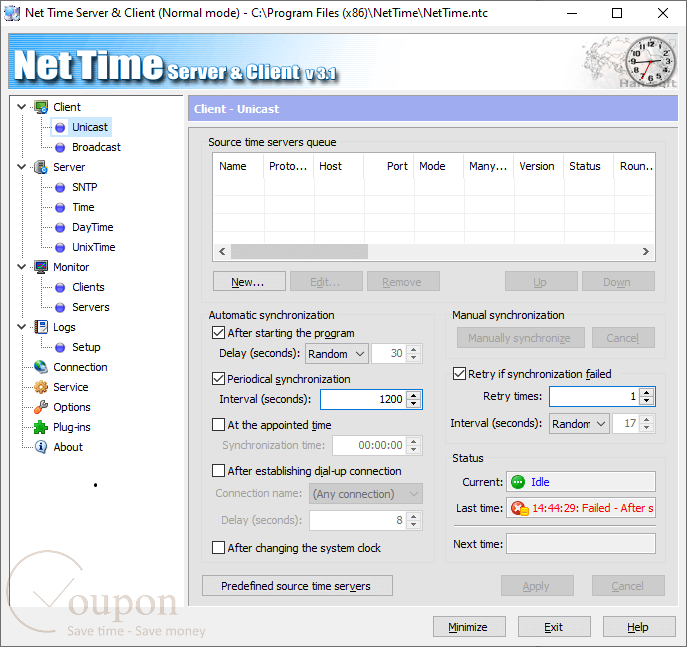Open the startup Delay Random dropdown
This screenshot has height=647, width=687.
[x=336, y=354]
